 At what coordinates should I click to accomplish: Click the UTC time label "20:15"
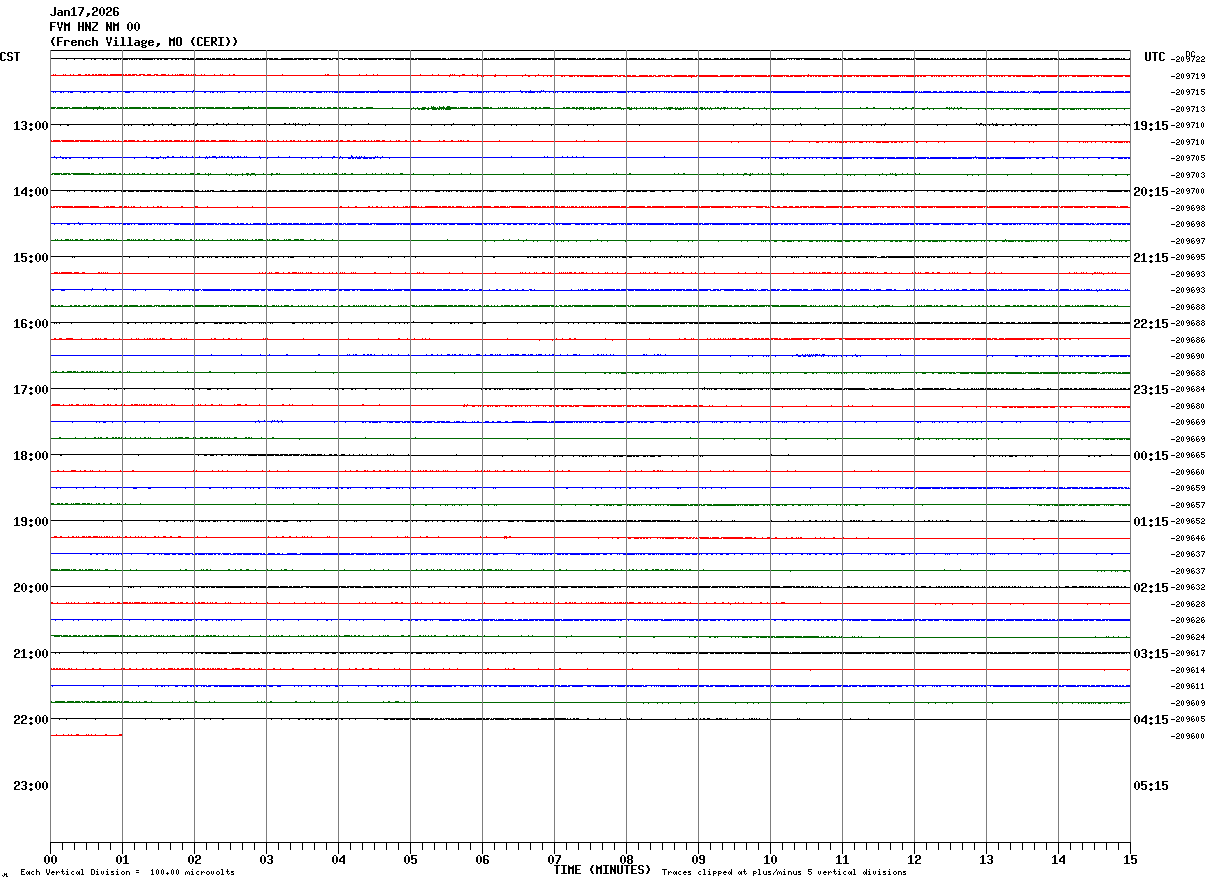[x=1151, y=191]
